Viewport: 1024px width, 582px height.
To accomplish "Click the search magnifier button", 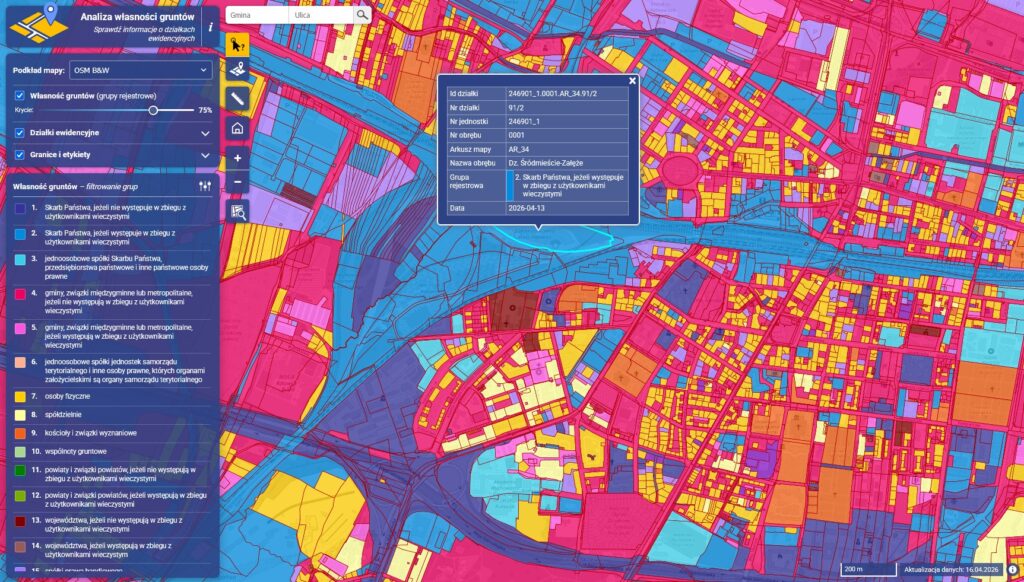I will coord(361,15).
